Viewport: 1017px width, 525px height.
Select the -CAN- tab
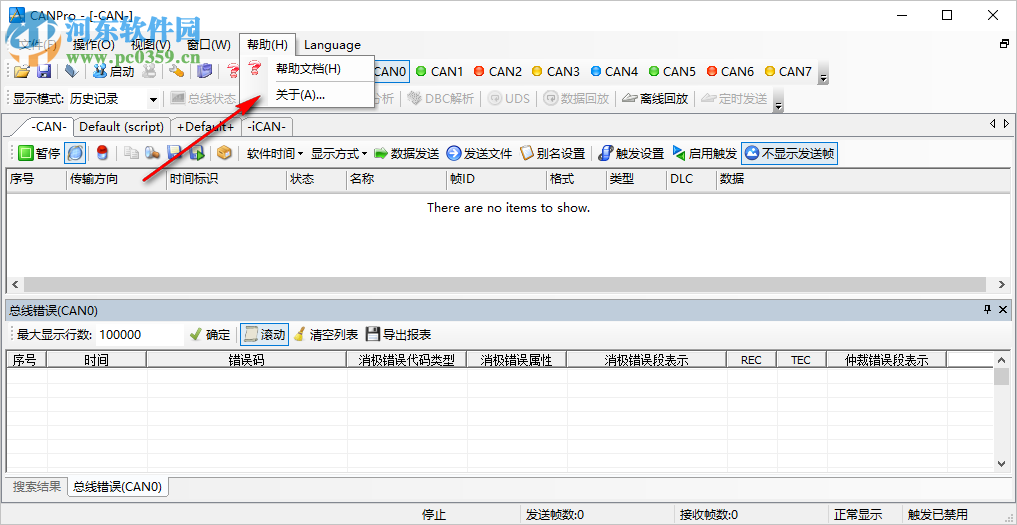click(49, 127)
